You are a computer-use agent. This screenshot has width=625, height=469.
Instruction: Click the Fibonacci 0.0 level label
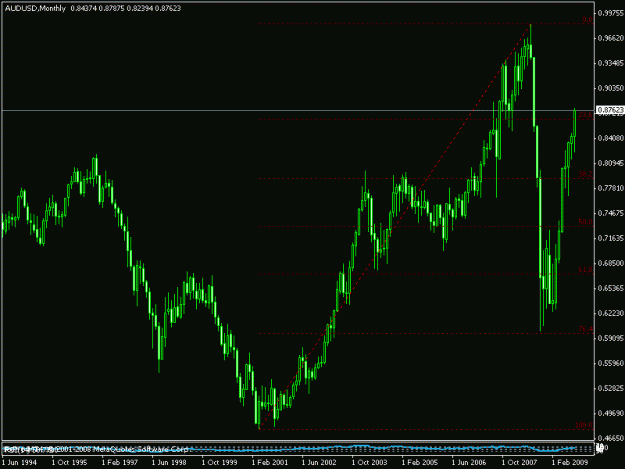pyautogui.click(x=588, y=20)
